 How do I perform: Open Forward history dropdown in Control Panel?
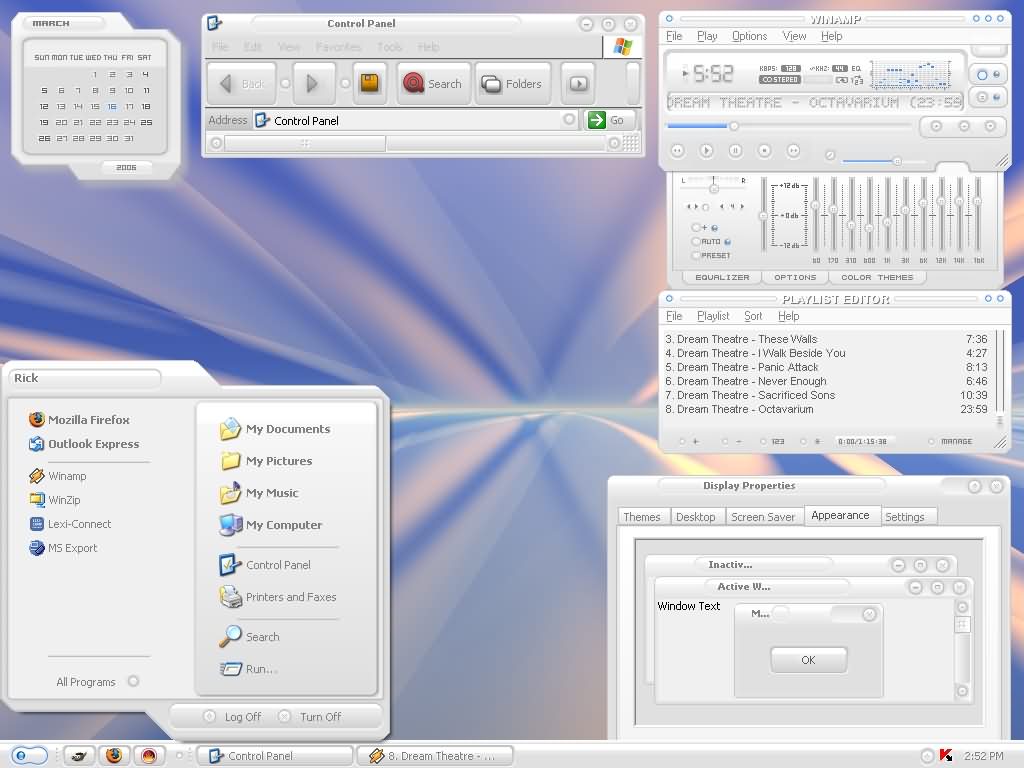click(x=345, y=84)
